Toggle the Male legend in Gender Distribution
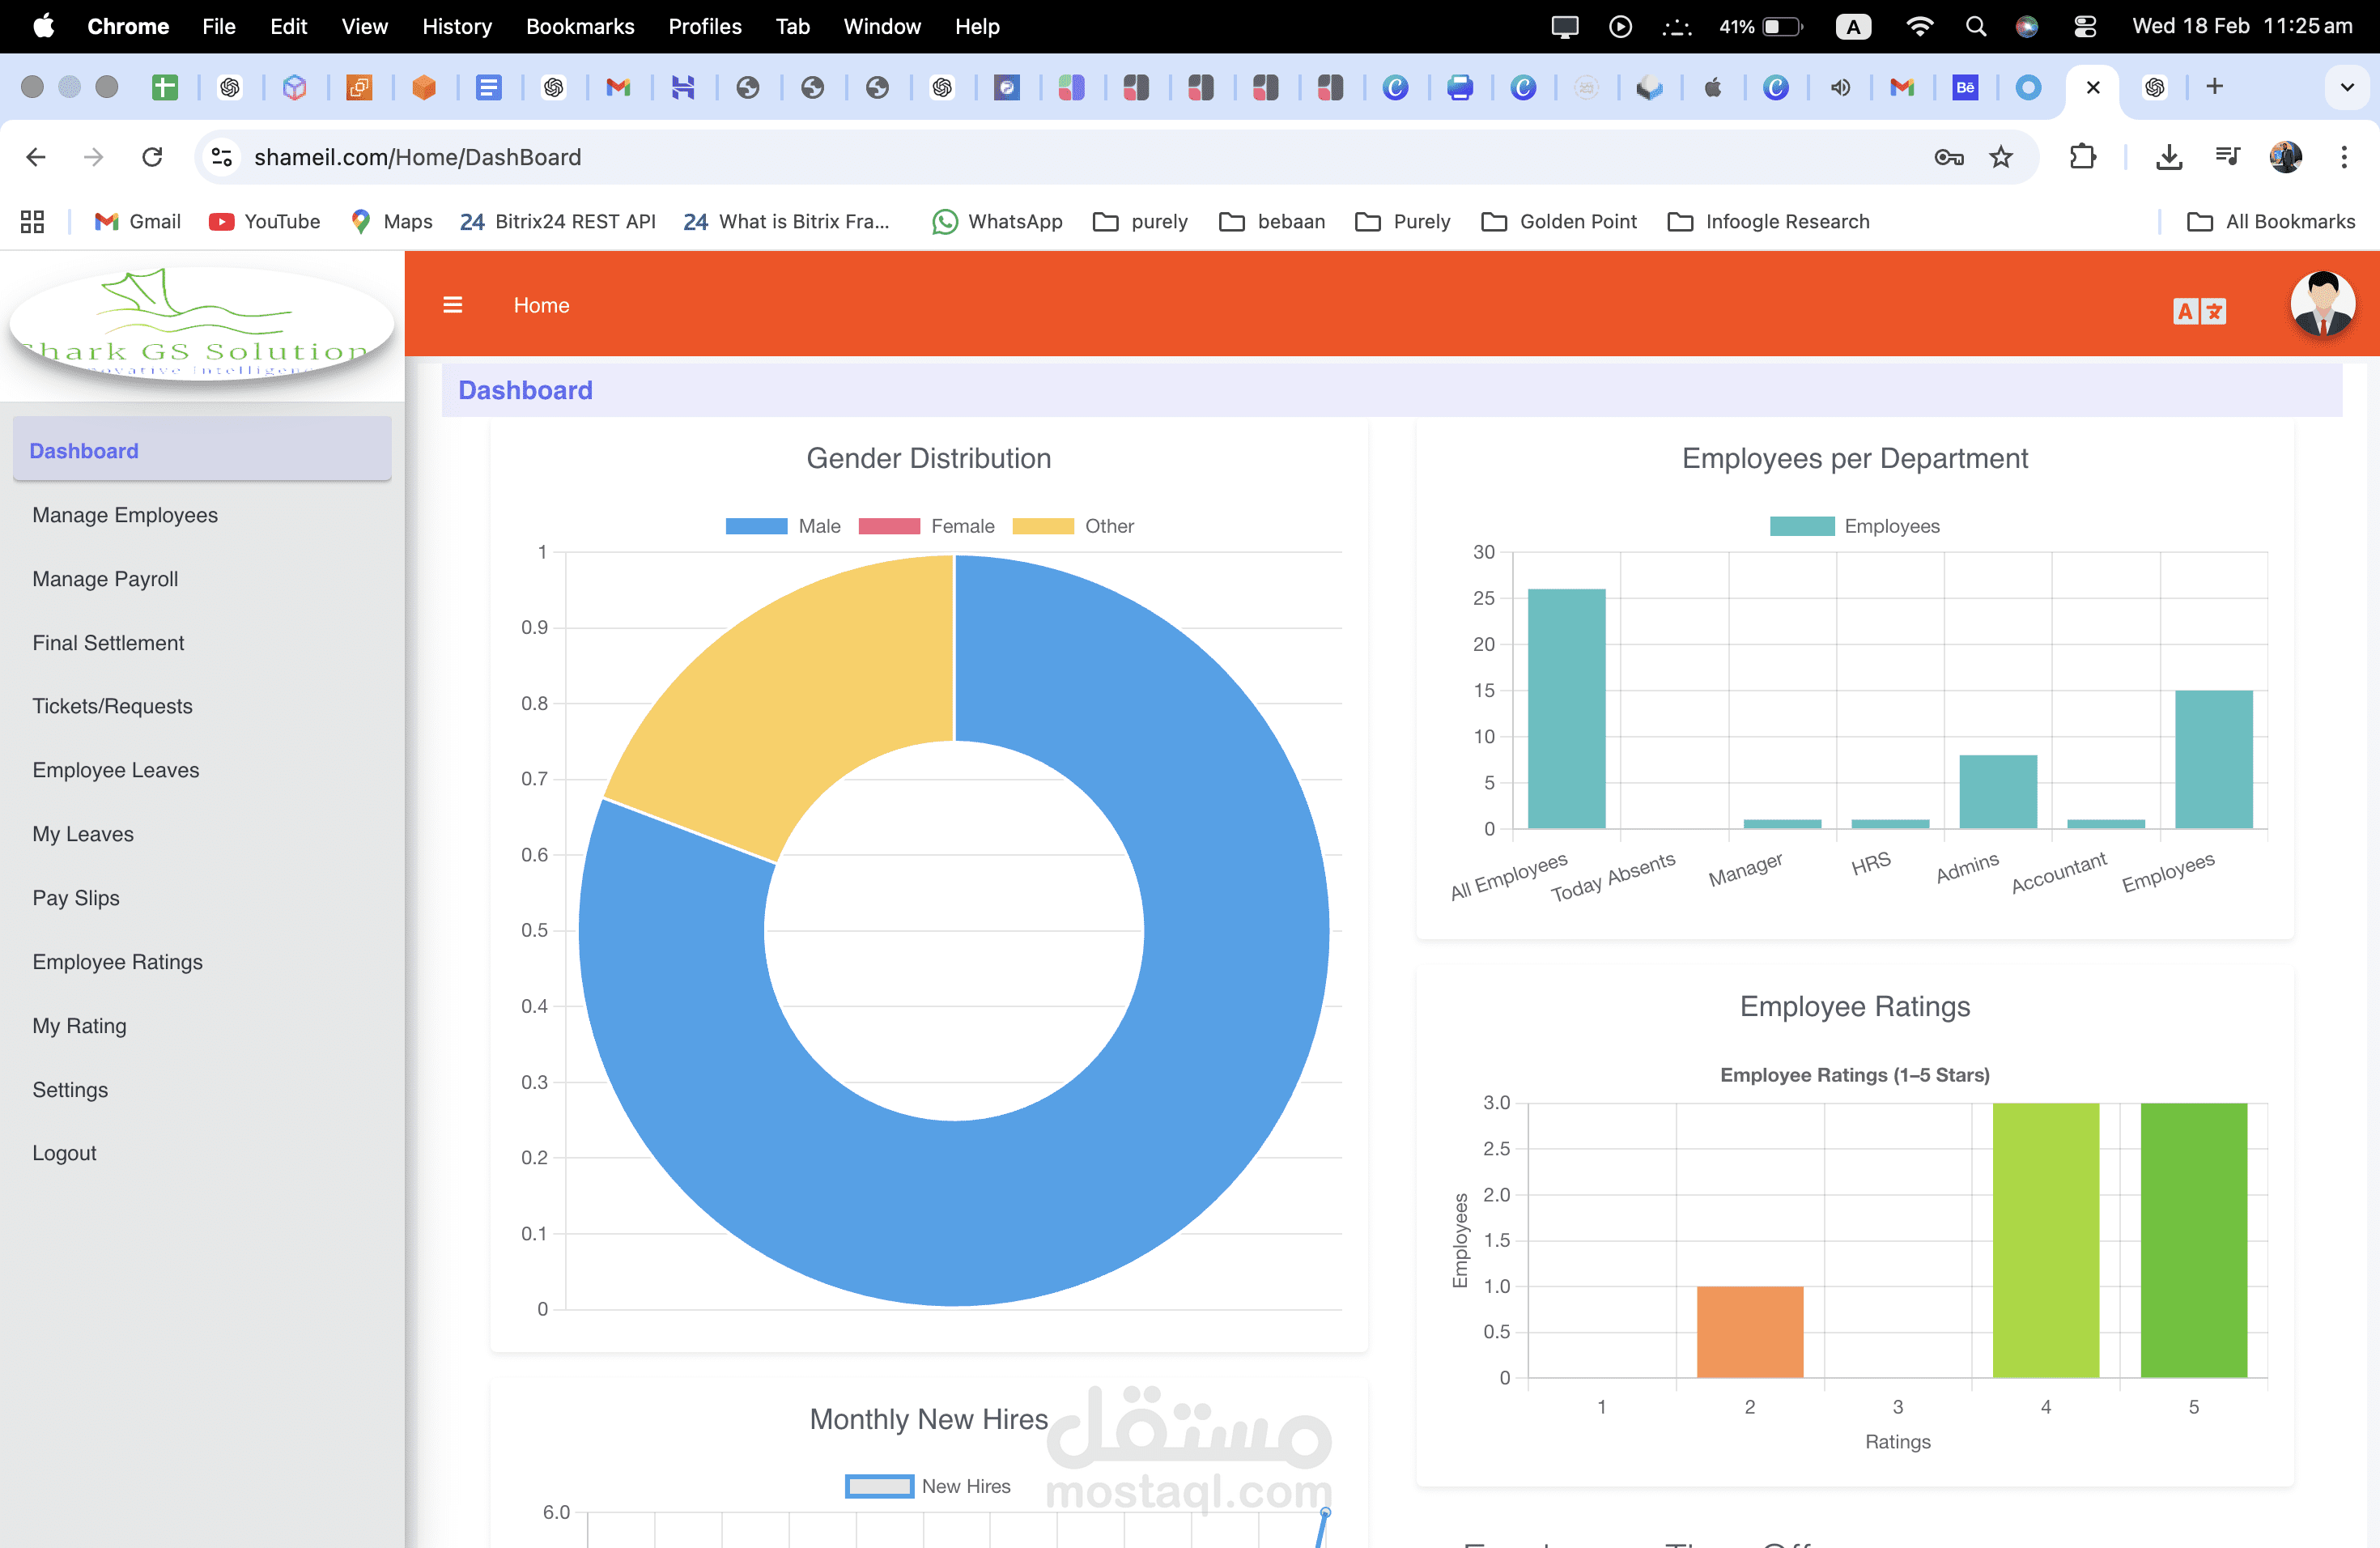The width and height of the screenshot is (2380, 1548). [x=784, y=526]
